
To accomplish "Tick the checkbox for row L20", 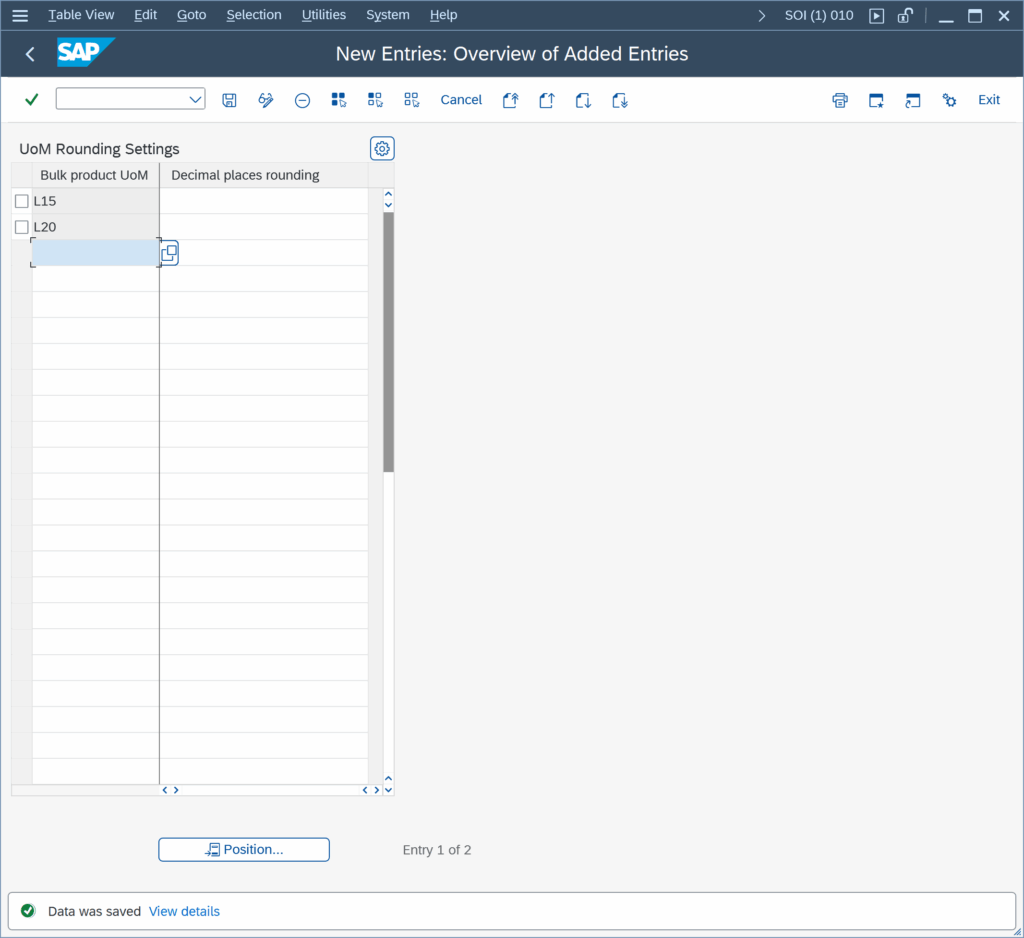I will coord(22,227).
